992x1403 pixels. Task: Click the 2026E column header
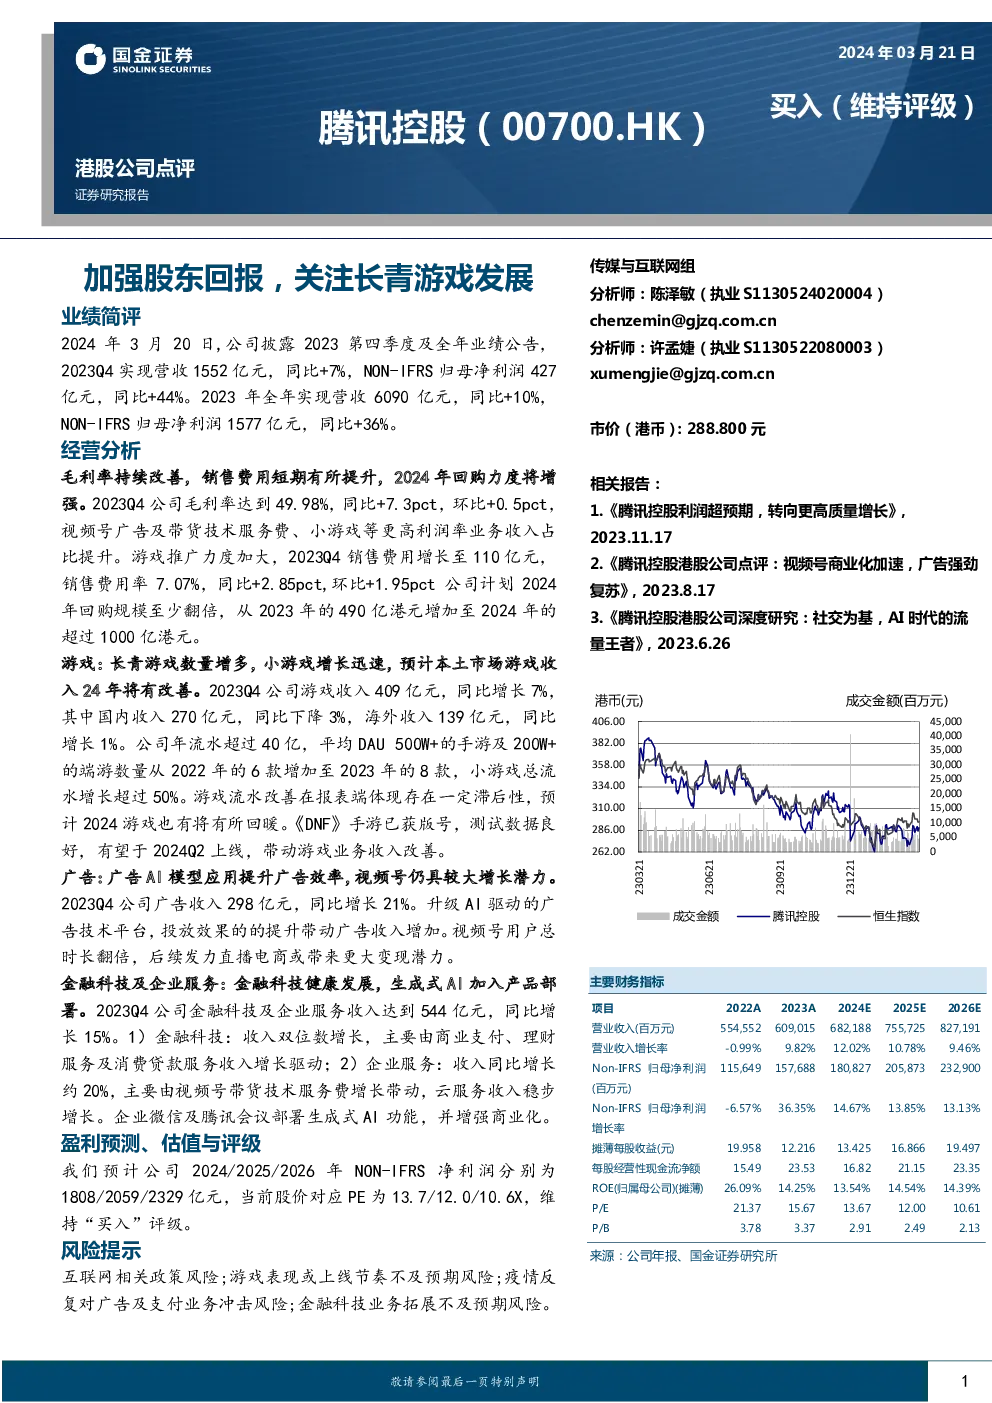click(964, 1008)
